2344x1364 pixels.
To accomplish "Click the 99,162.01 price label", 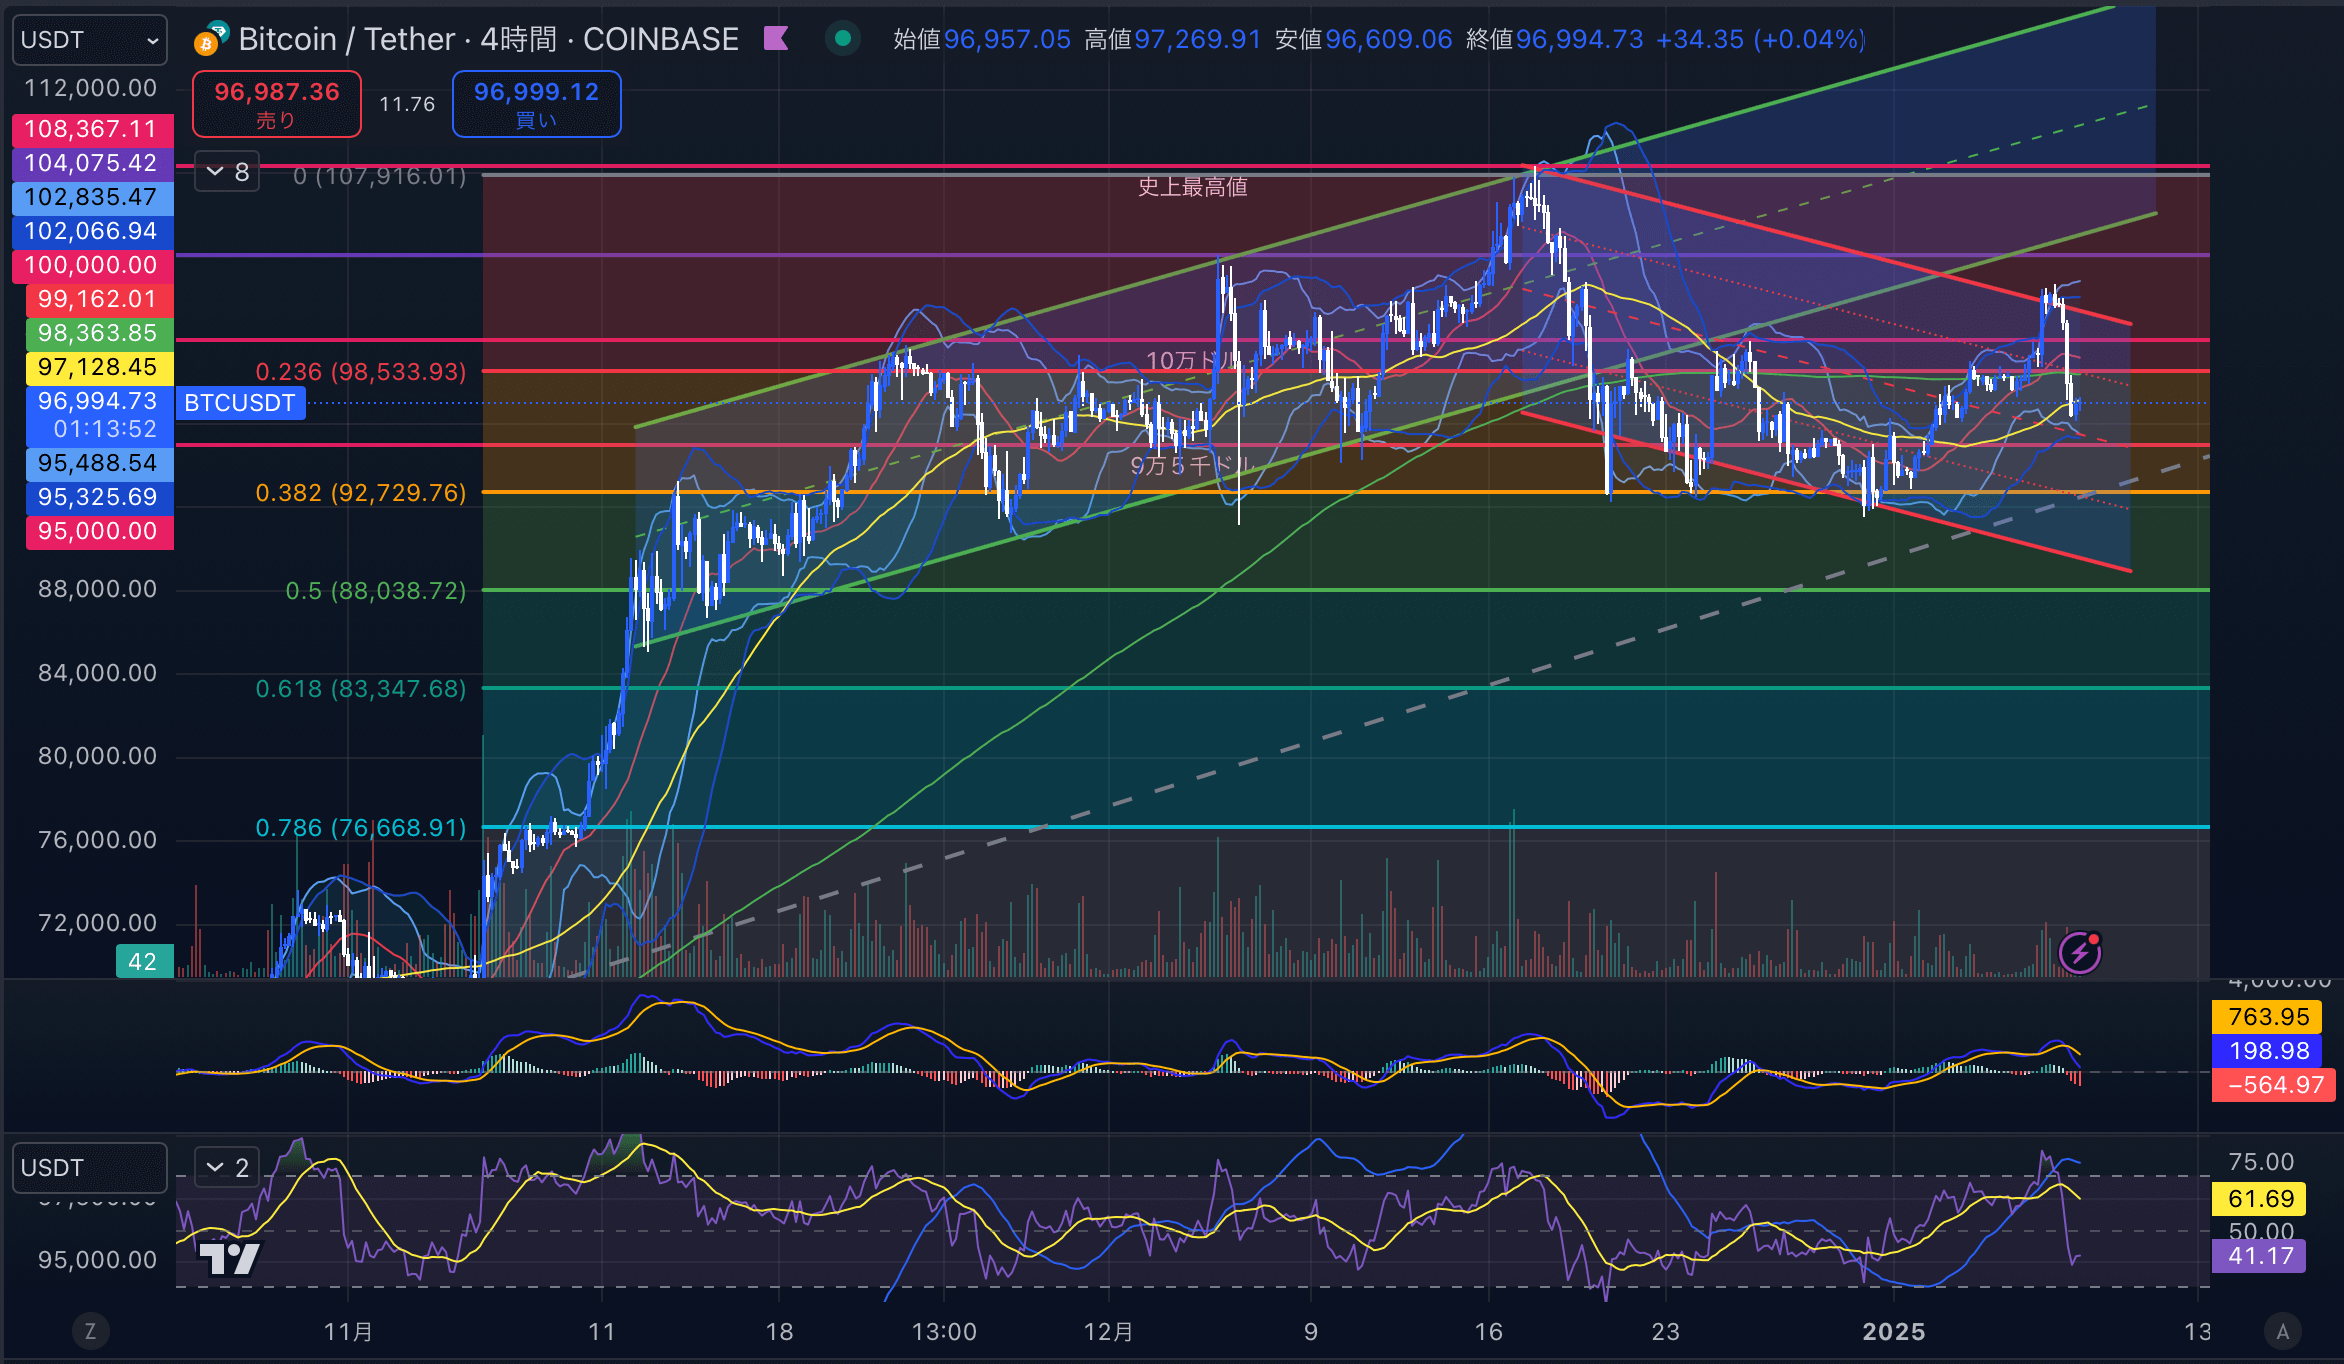I will tap(98, 299).
